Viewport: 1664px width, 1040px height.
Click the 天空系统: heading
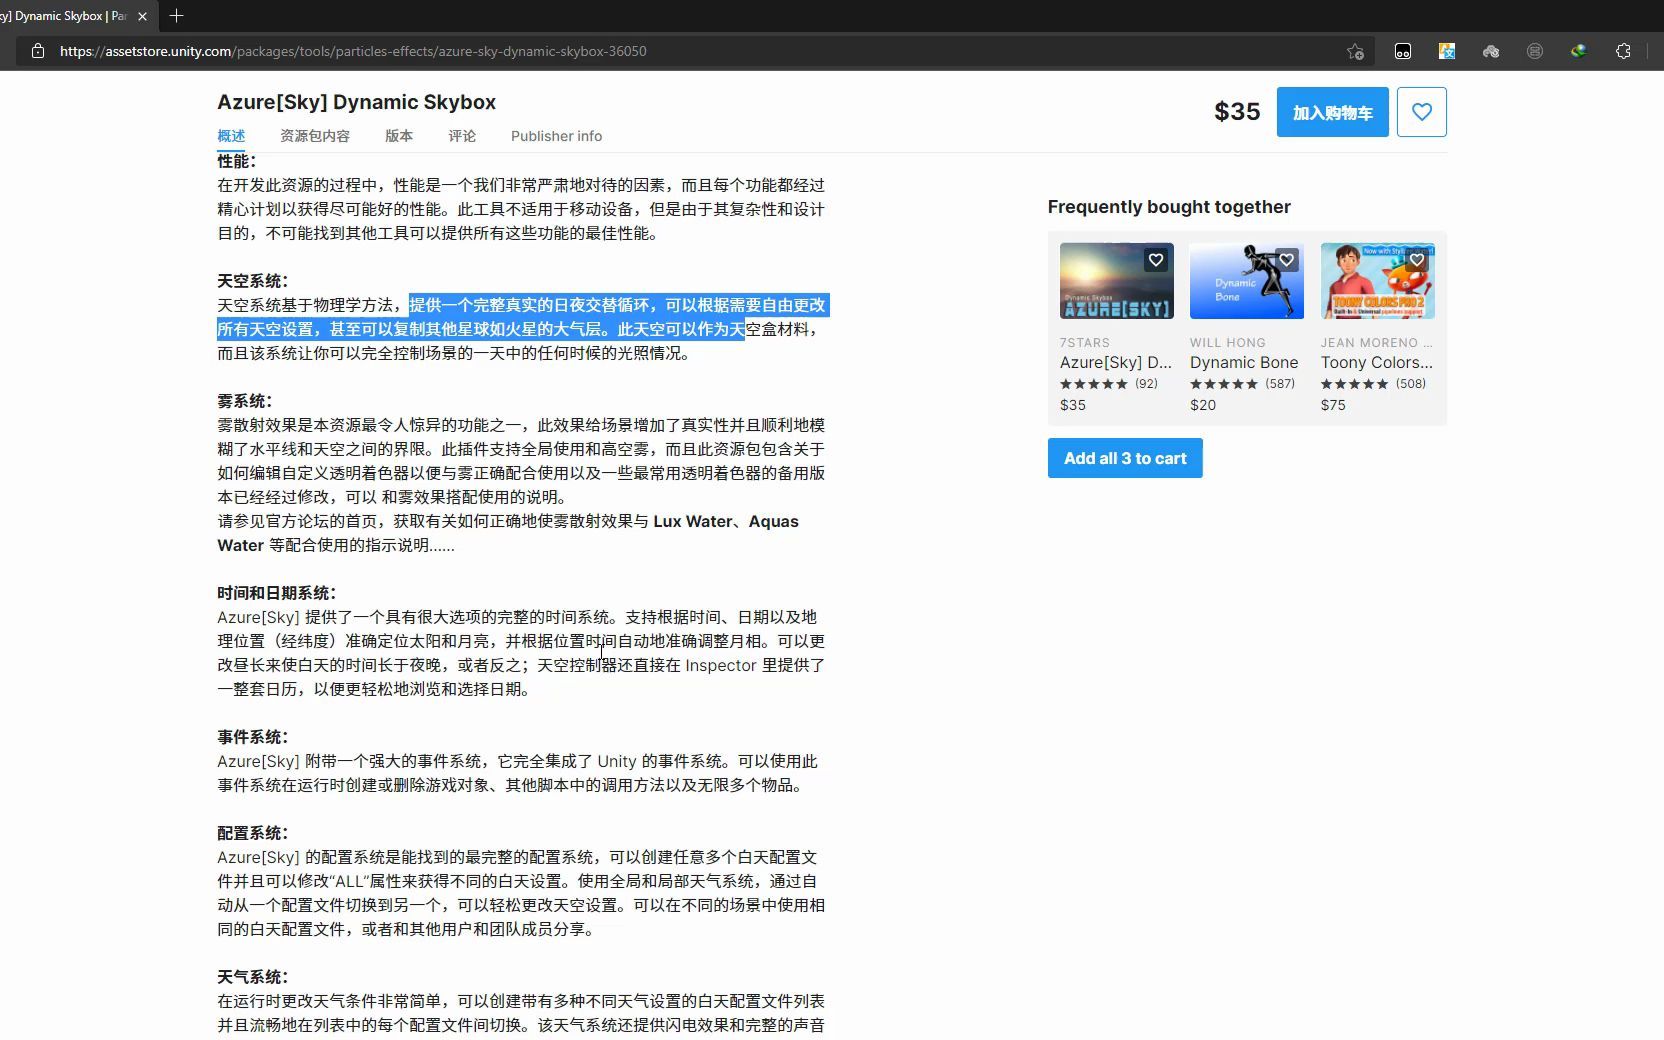tap(253, 281)
